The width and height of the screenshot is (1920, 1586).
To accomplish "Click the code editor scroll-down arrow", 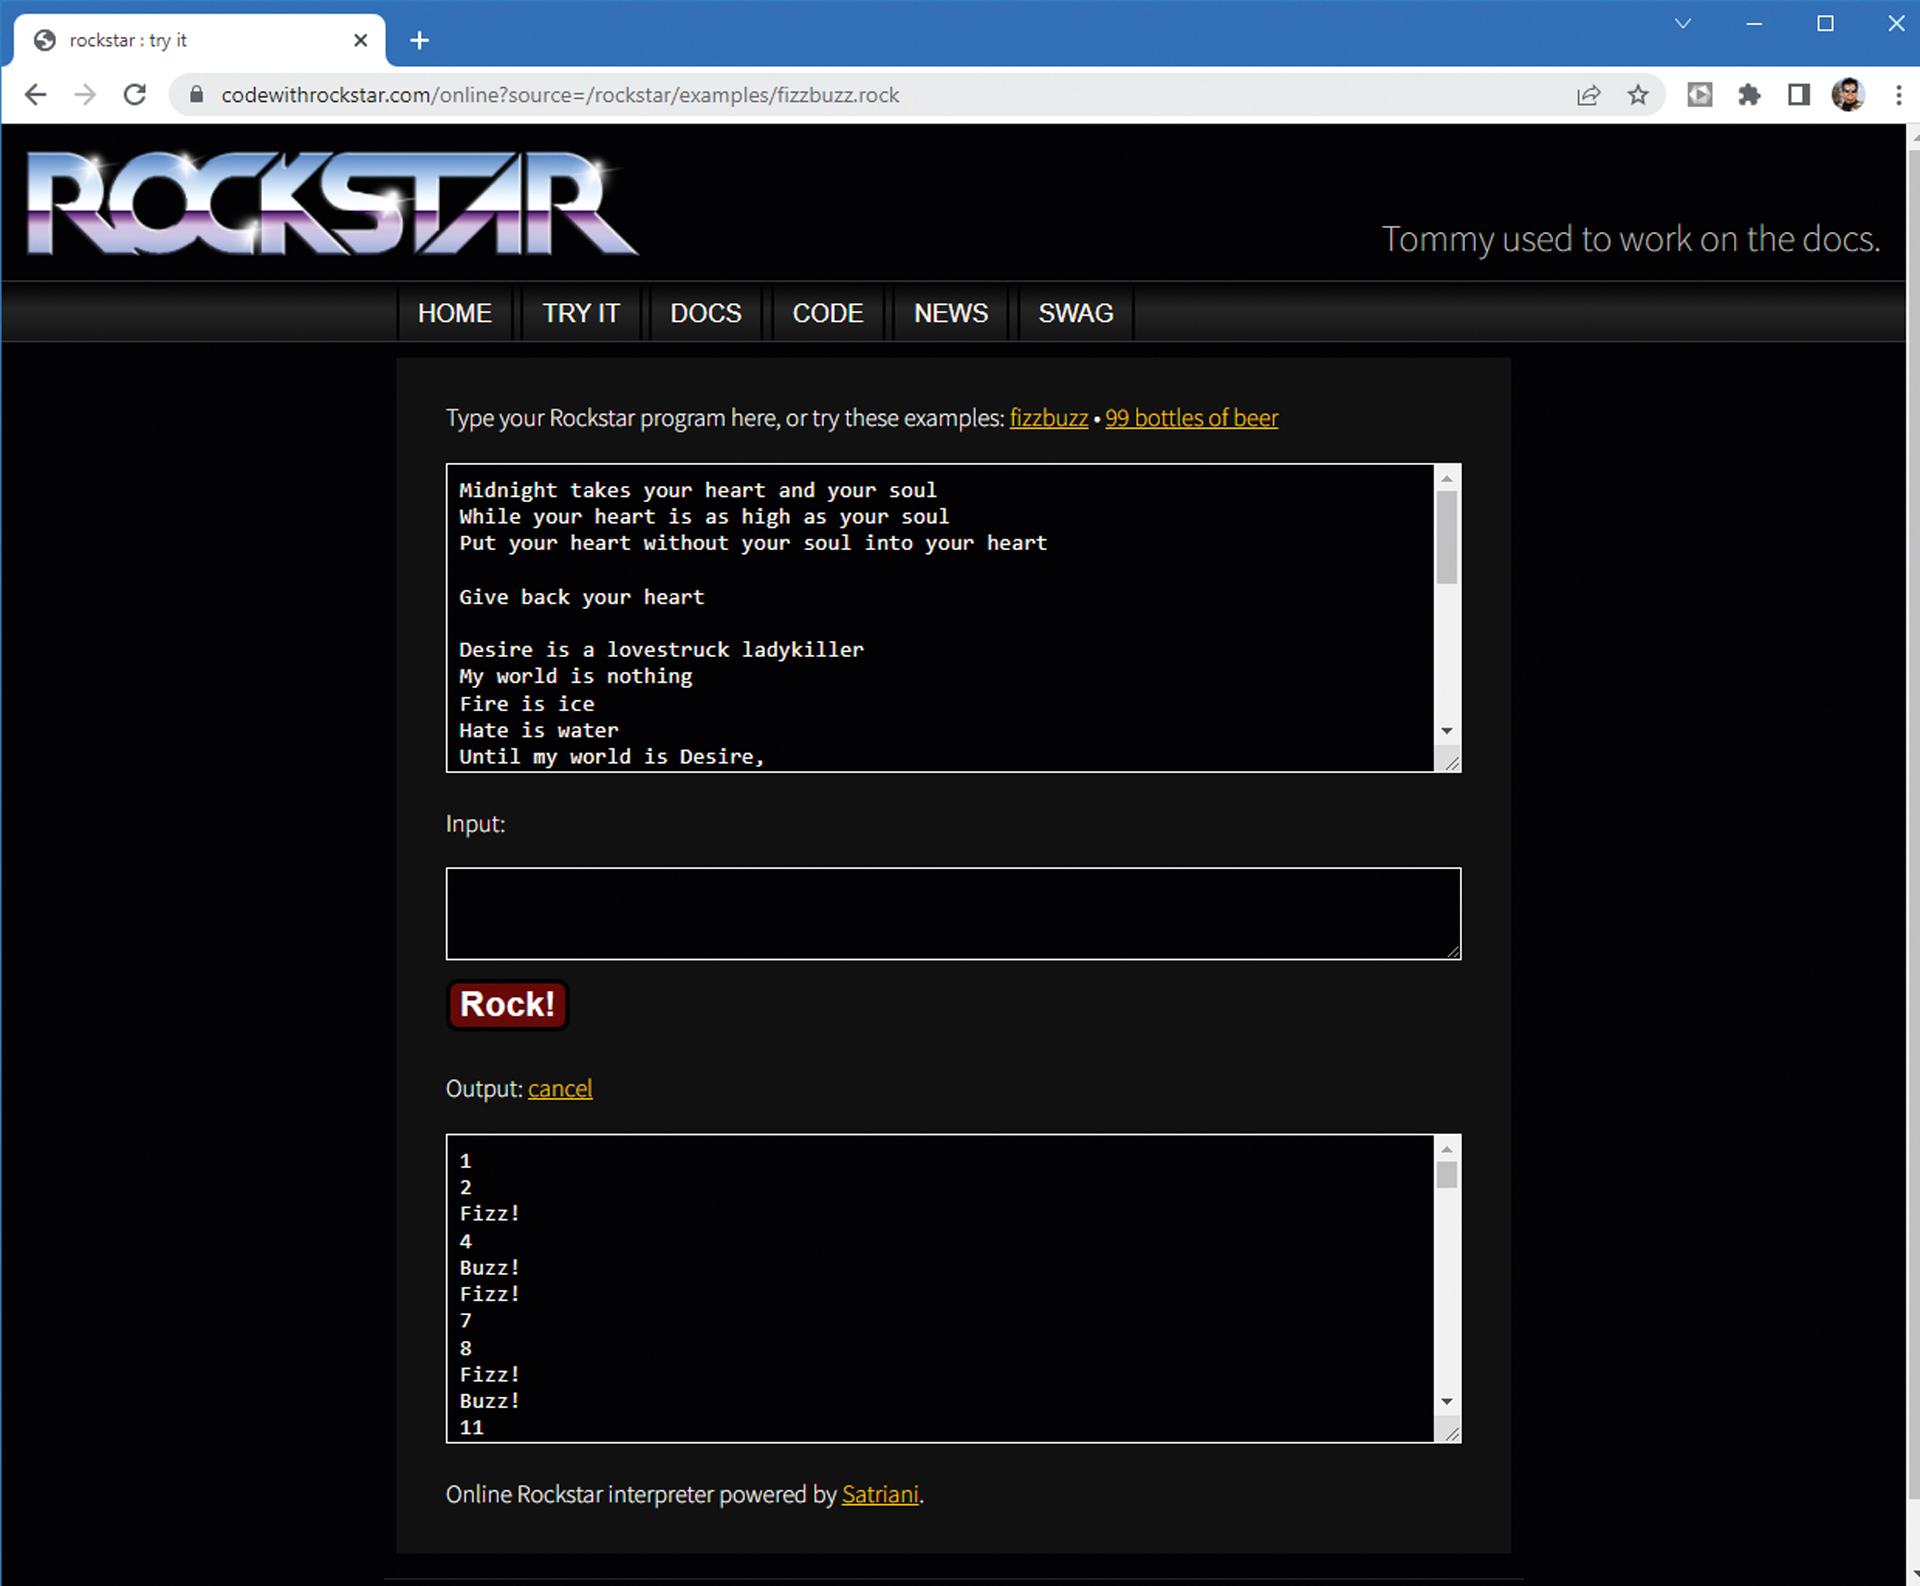I will (x=1447, y=731).
